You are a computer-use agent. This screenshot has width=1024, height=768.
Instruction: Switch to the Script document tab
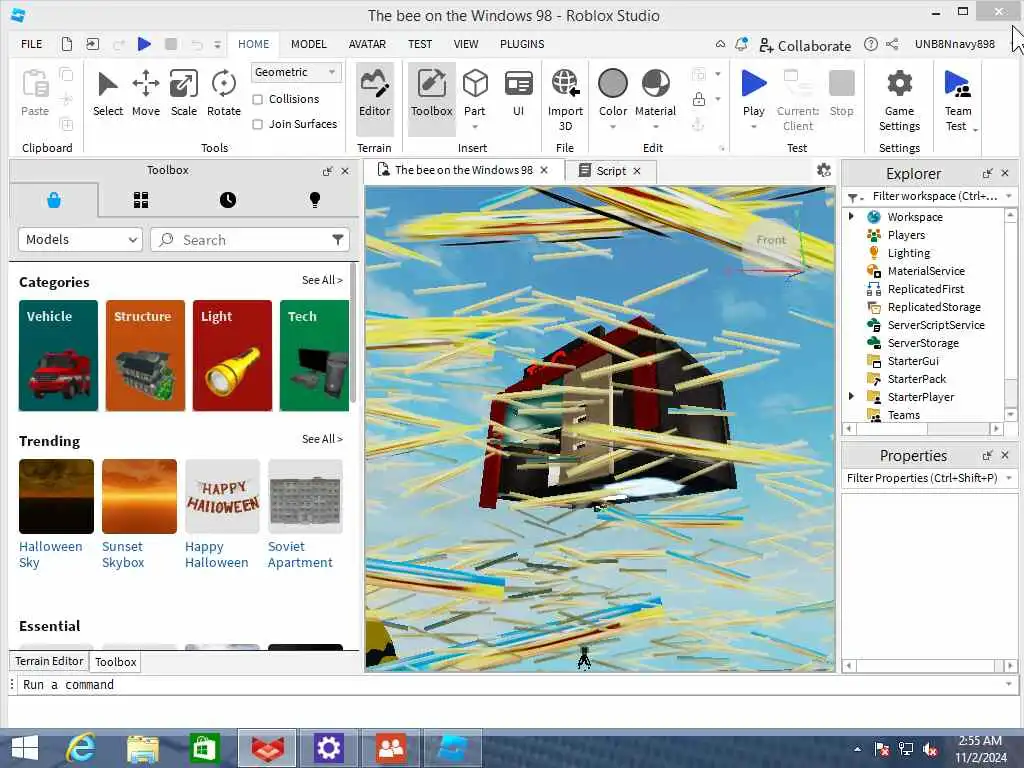pos(610,170)
